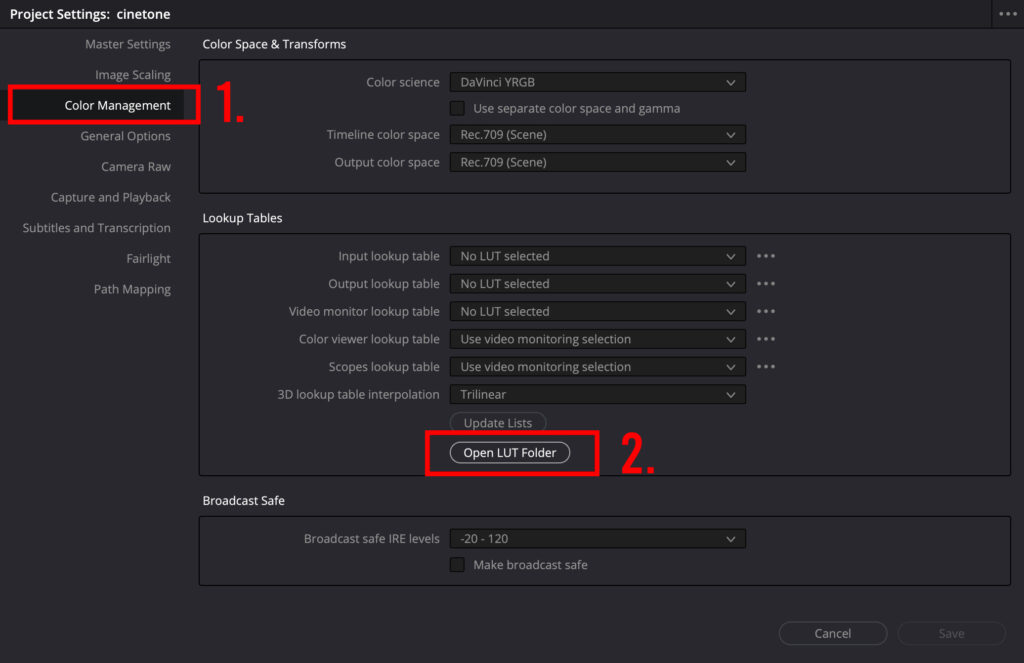Click Cancel to dismiss Project Settings

(832, 633)
